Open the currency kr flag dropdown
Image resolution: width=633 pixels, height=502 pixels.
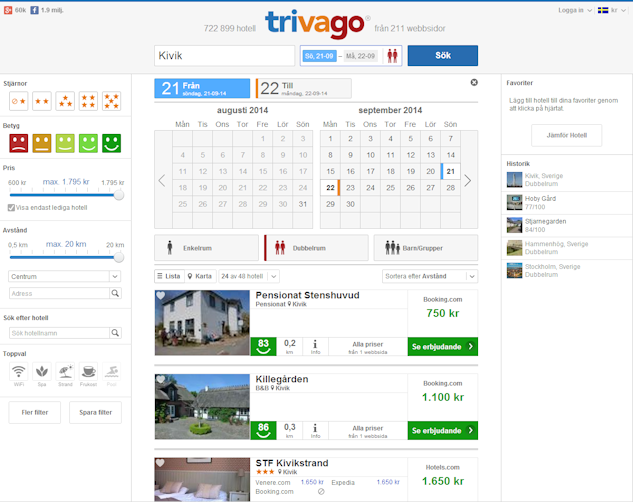click(x=612, y=10)
